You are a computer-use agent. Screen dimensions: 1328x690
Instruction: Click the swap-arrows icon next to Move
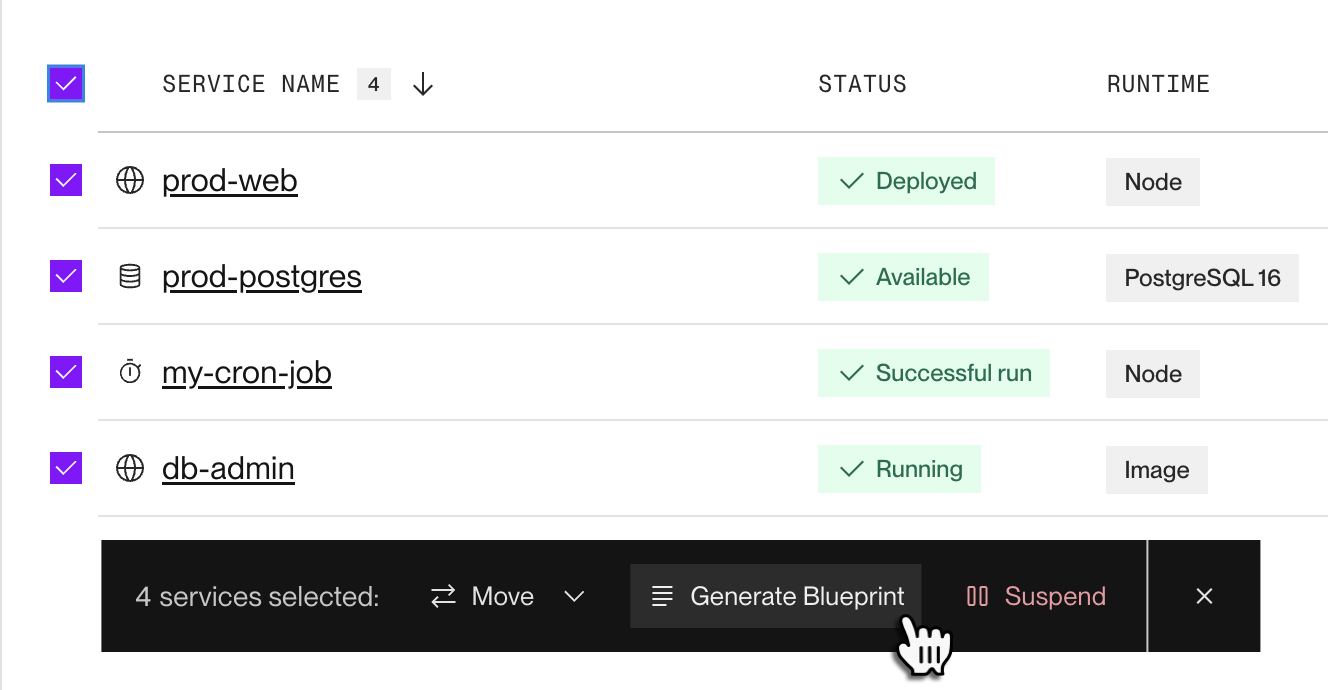click(442, 596)
